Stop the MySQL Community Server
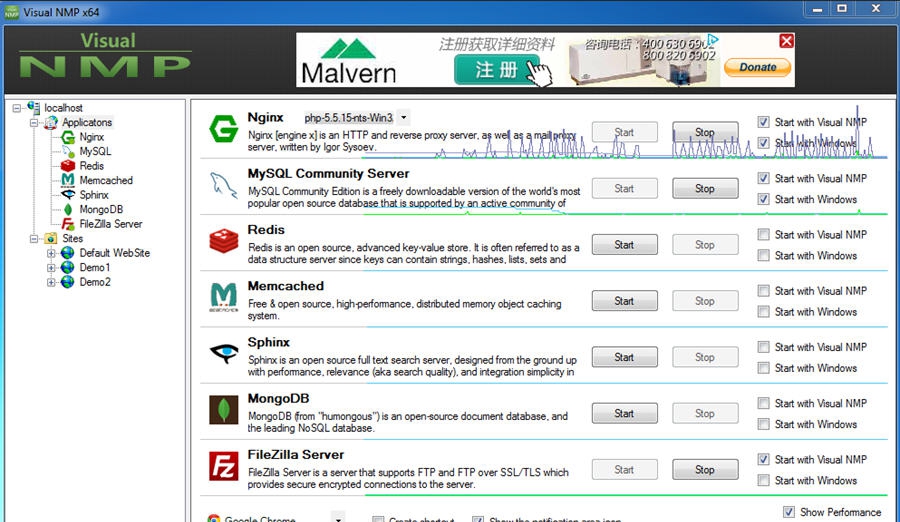 pos(705,188)
